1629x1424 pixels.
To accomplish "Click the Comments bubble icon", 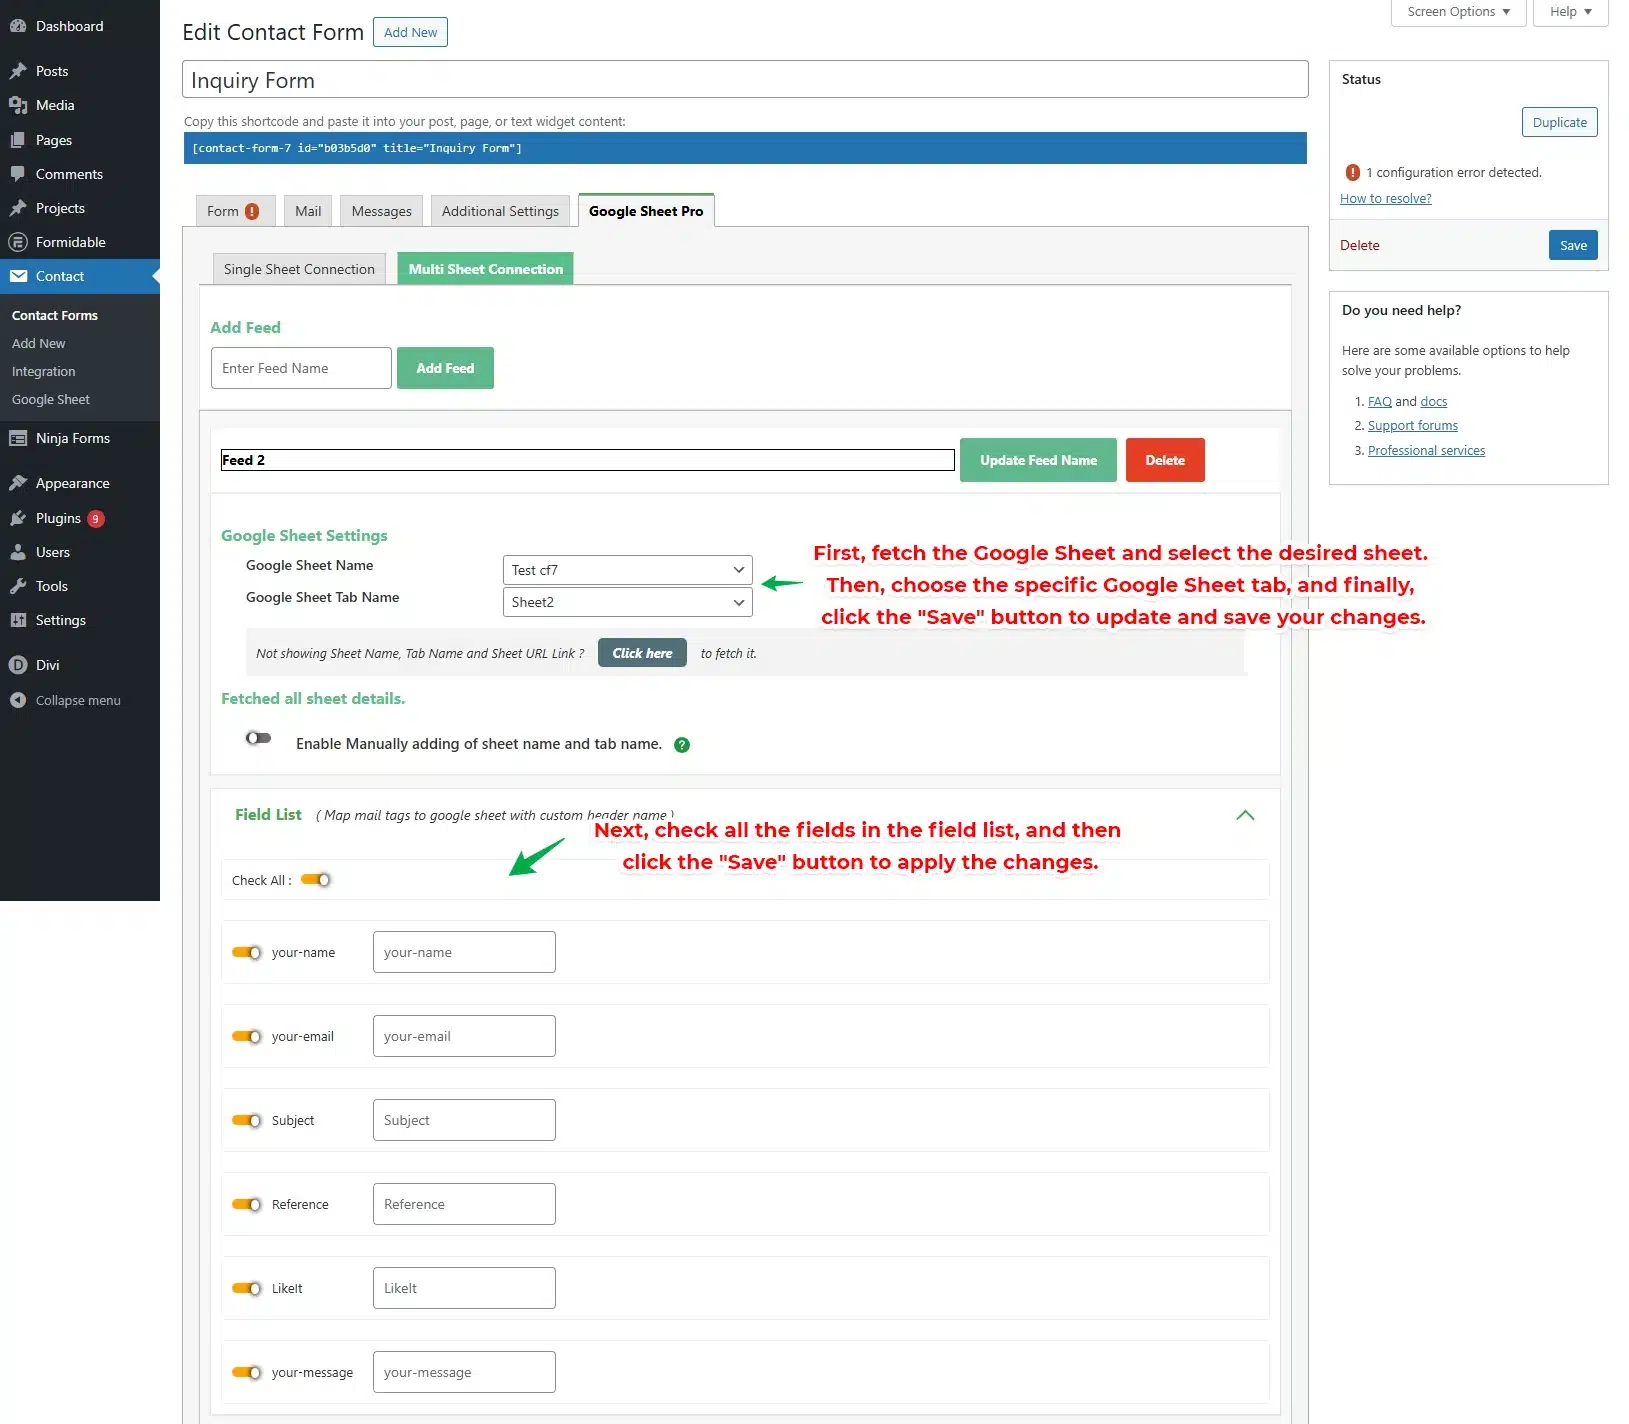I will [18, 174].
